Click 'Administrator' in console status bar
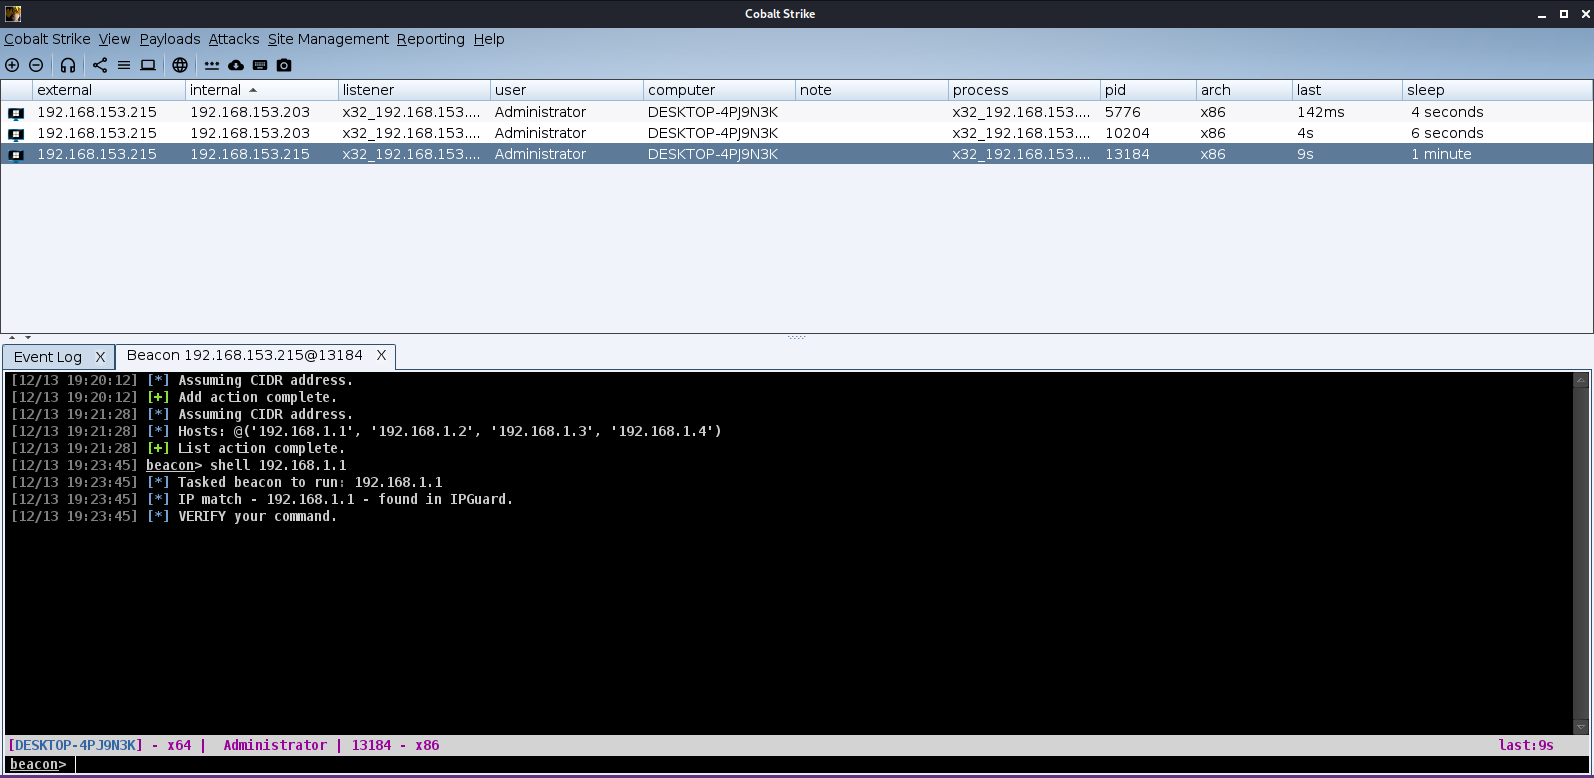Screen dimensions: 1594x778 pyautogui.click(x=275, y=745)
